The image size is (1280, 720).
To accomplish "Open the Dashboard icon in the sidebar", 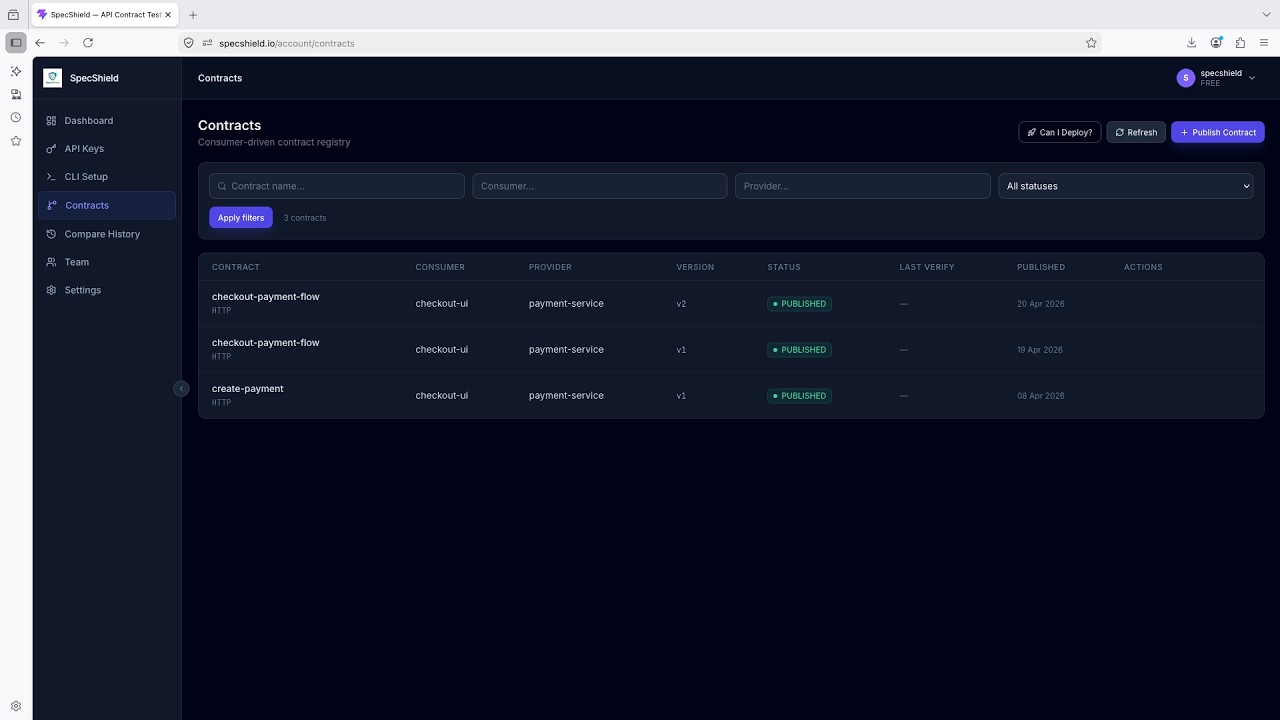I will (51, 120).
